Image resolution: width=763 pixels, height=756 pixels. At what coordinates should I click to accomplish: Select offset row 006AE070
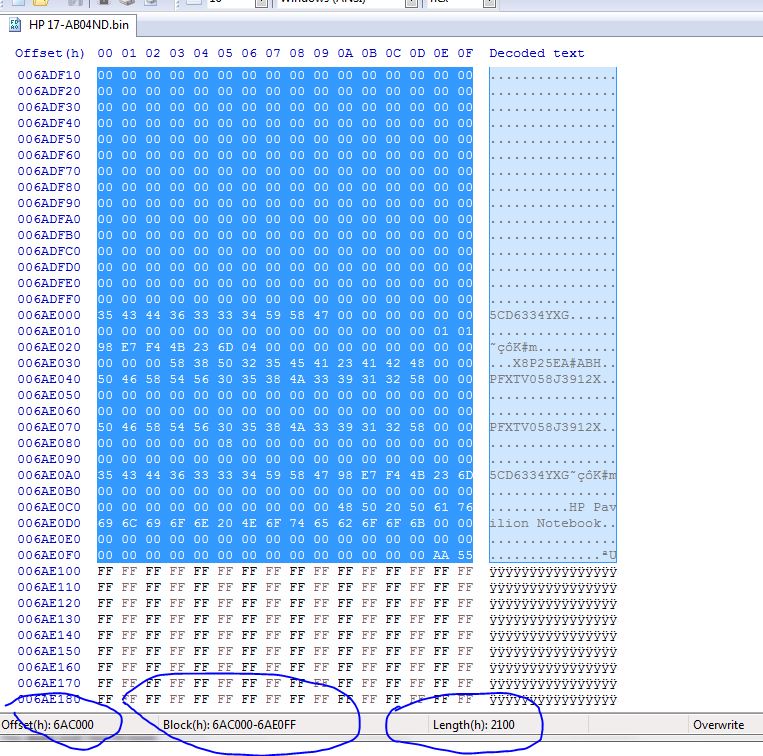tap(49, 427)
